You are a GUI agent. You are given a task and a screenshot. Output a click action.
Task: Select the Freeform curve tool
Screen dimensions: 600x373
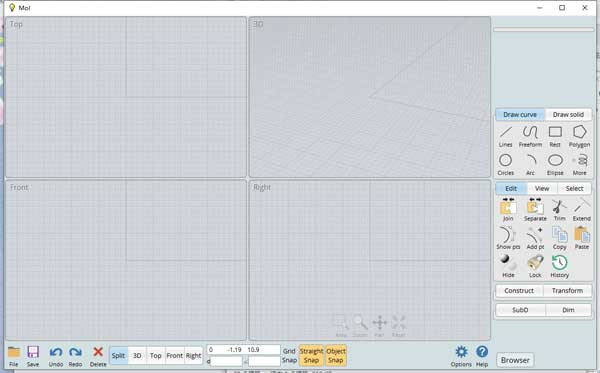click(530, 136)
